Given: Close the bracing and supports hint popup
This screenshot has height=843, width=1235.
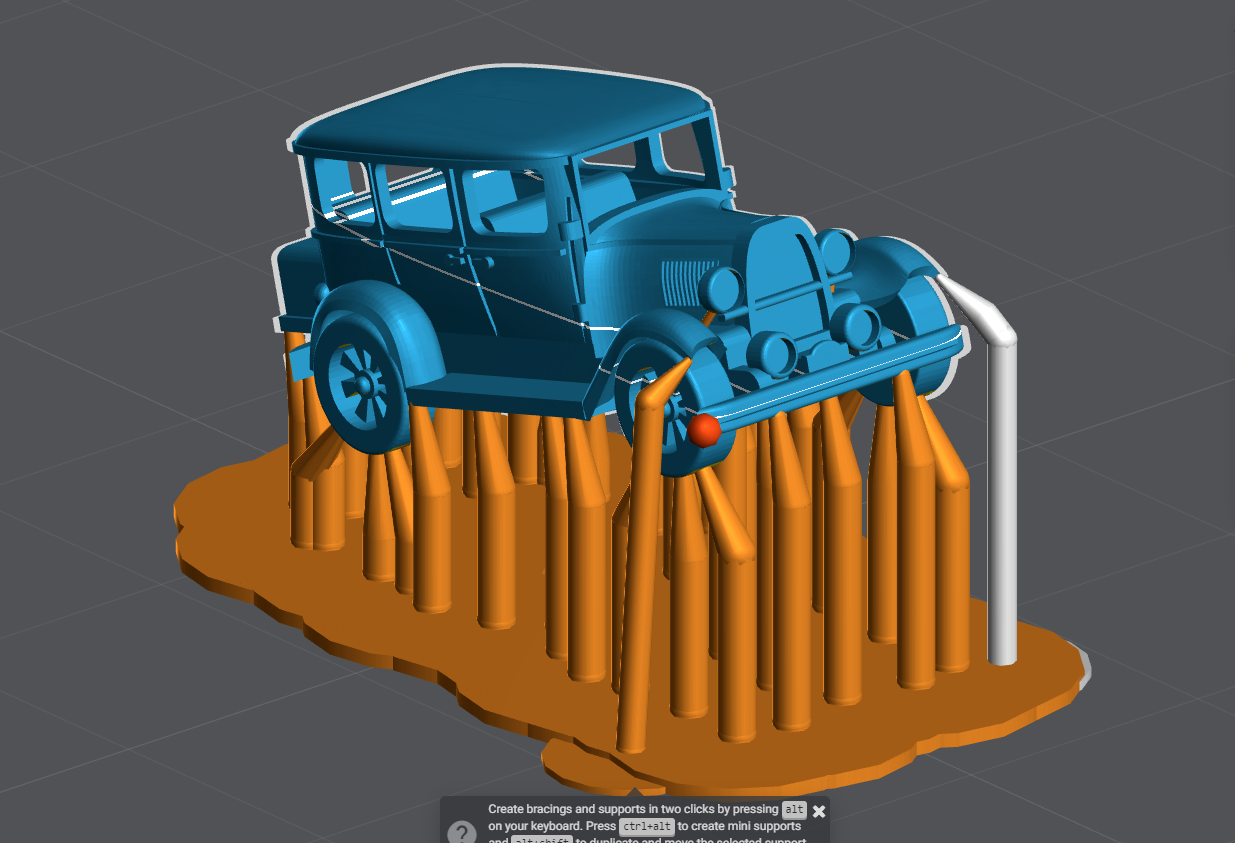Looking at the screenshot, I should tap(819, 811).
